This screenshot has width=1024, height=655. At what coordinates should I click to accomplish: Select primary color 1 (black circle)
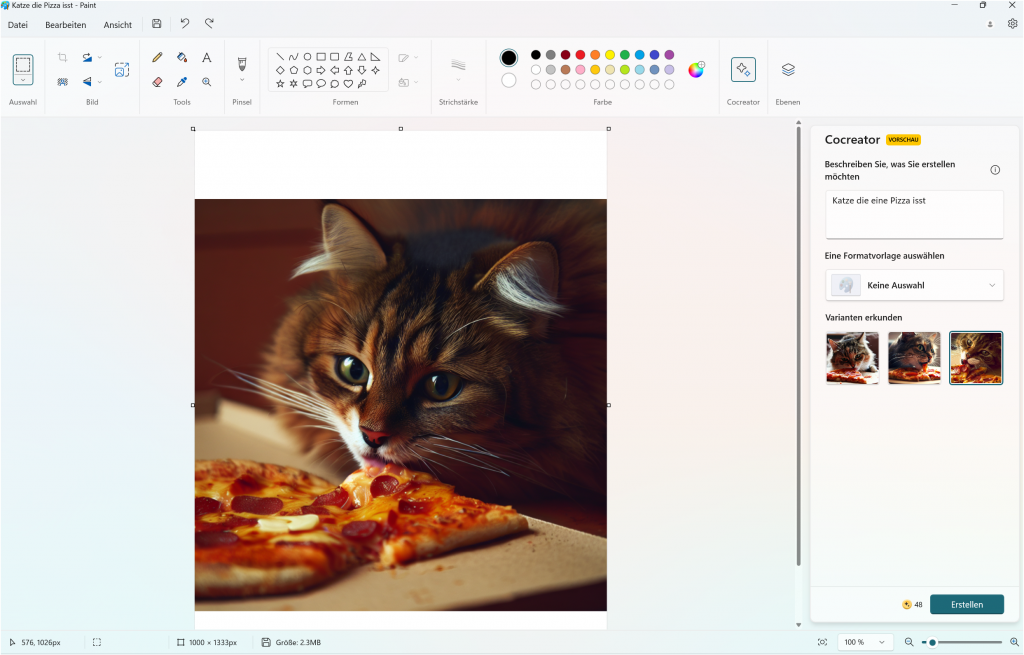509,57
